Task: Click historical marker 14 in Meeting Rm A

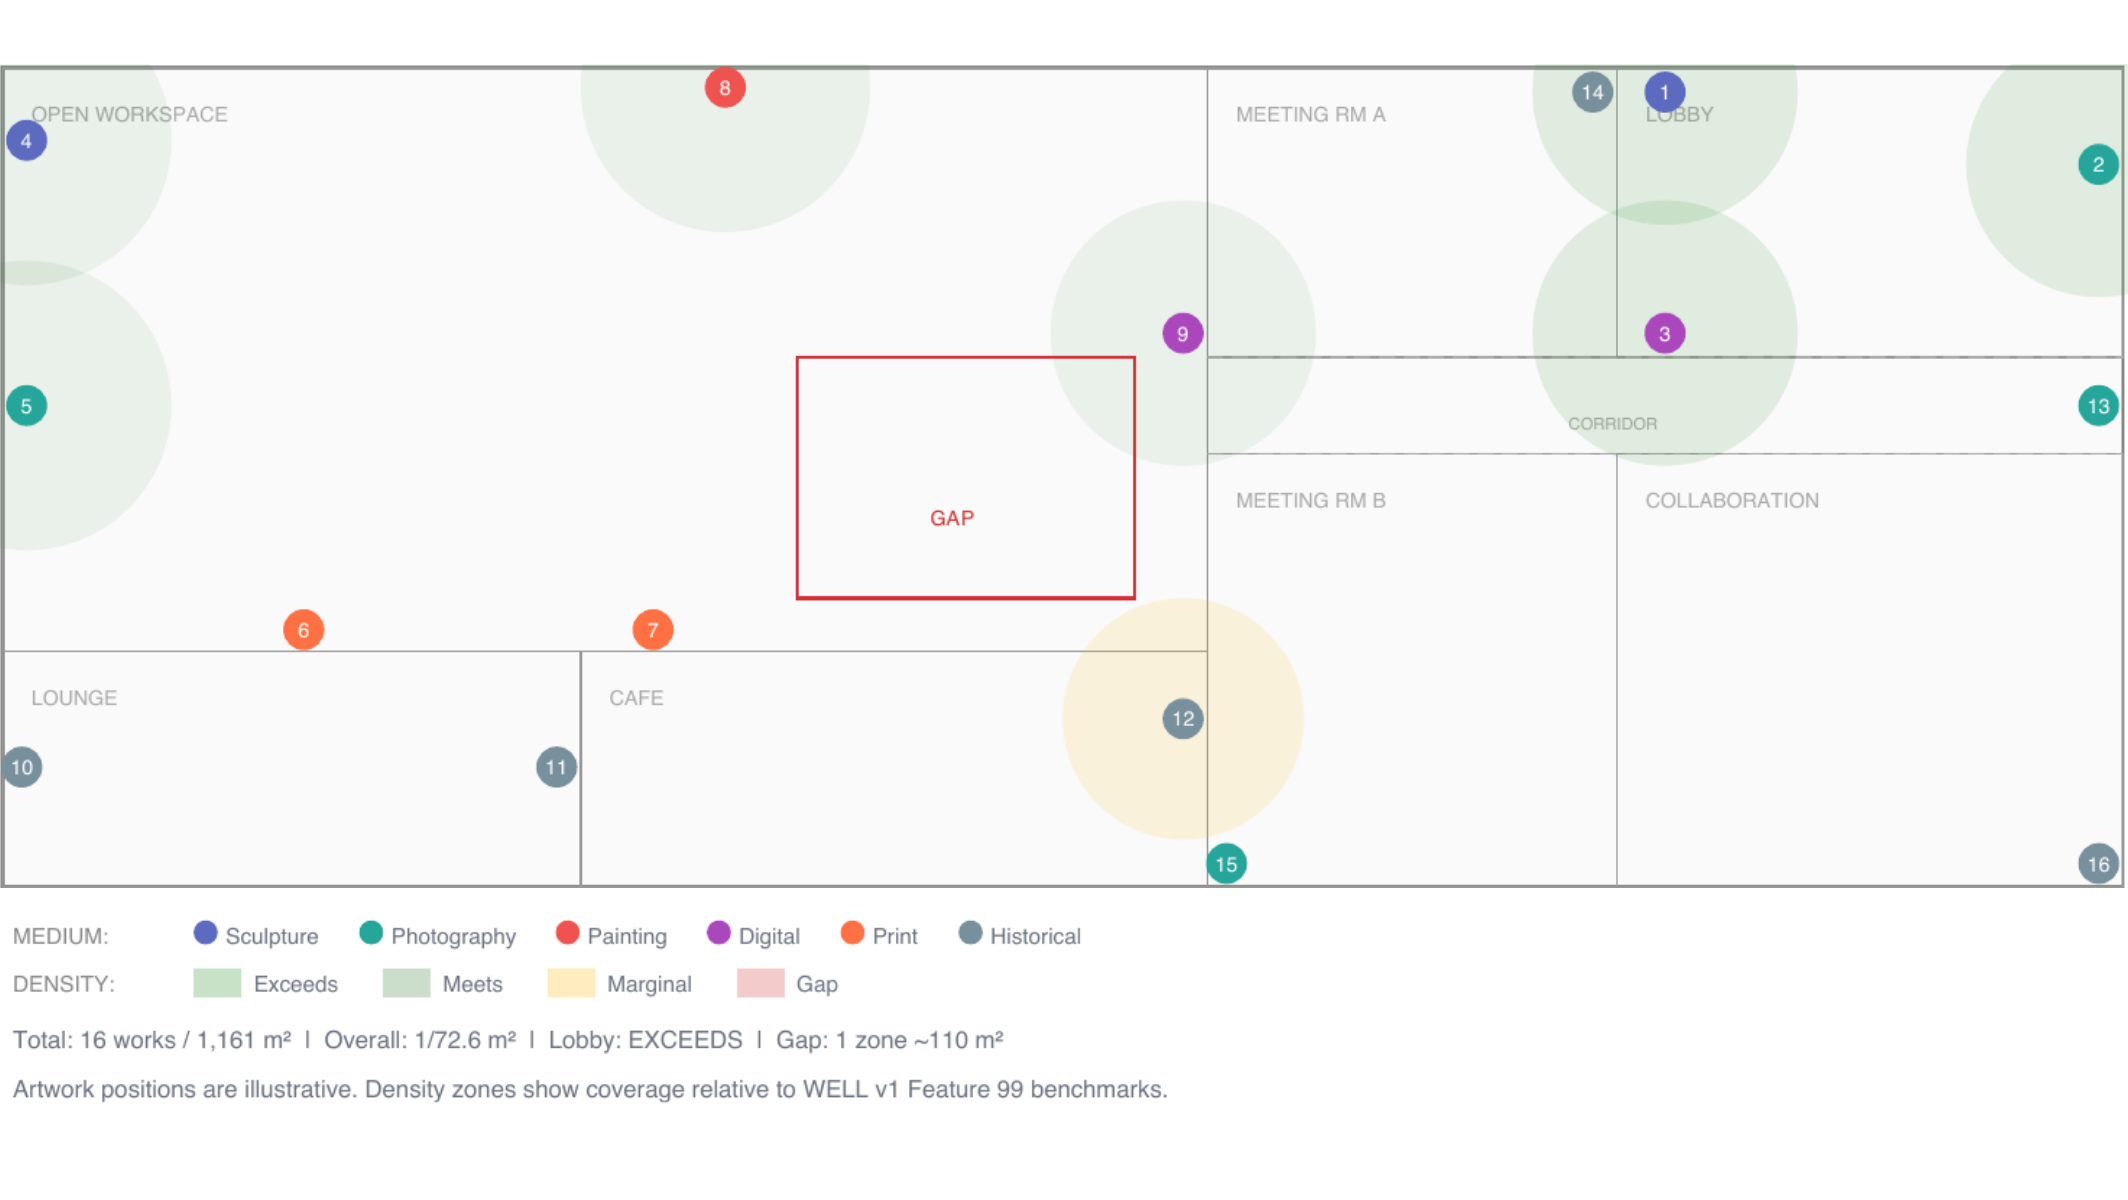Action: pos(1592,93)
